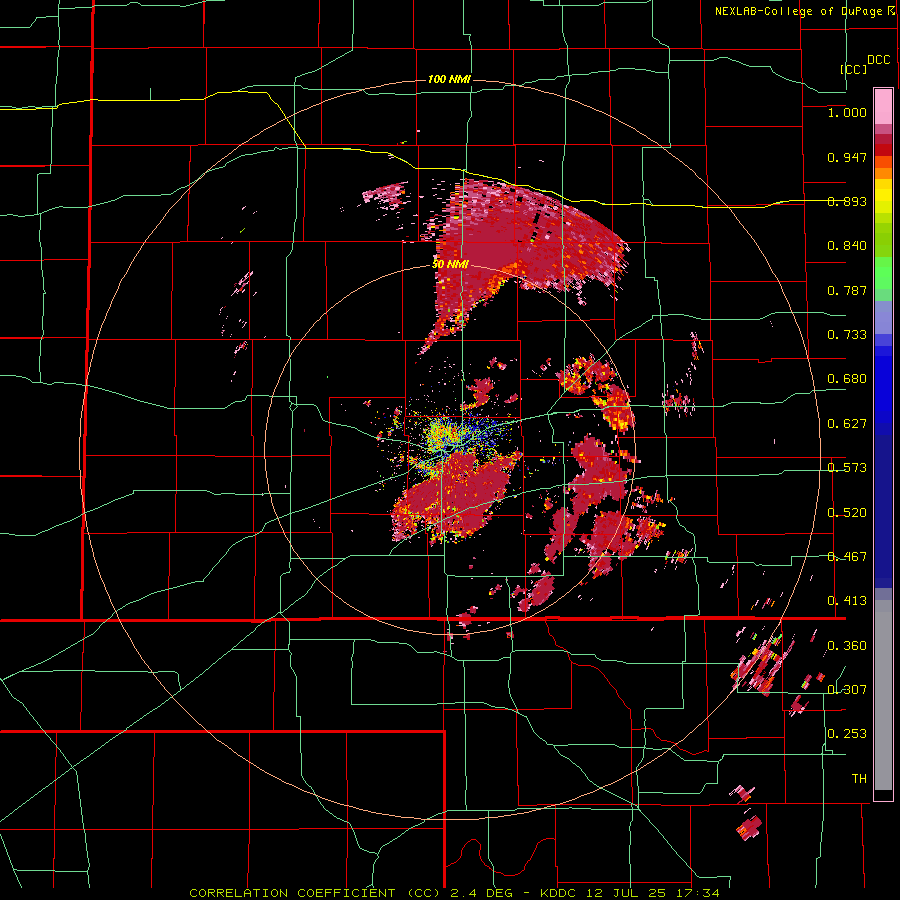Click the 0.520 color scale value

tap(847, 513)
